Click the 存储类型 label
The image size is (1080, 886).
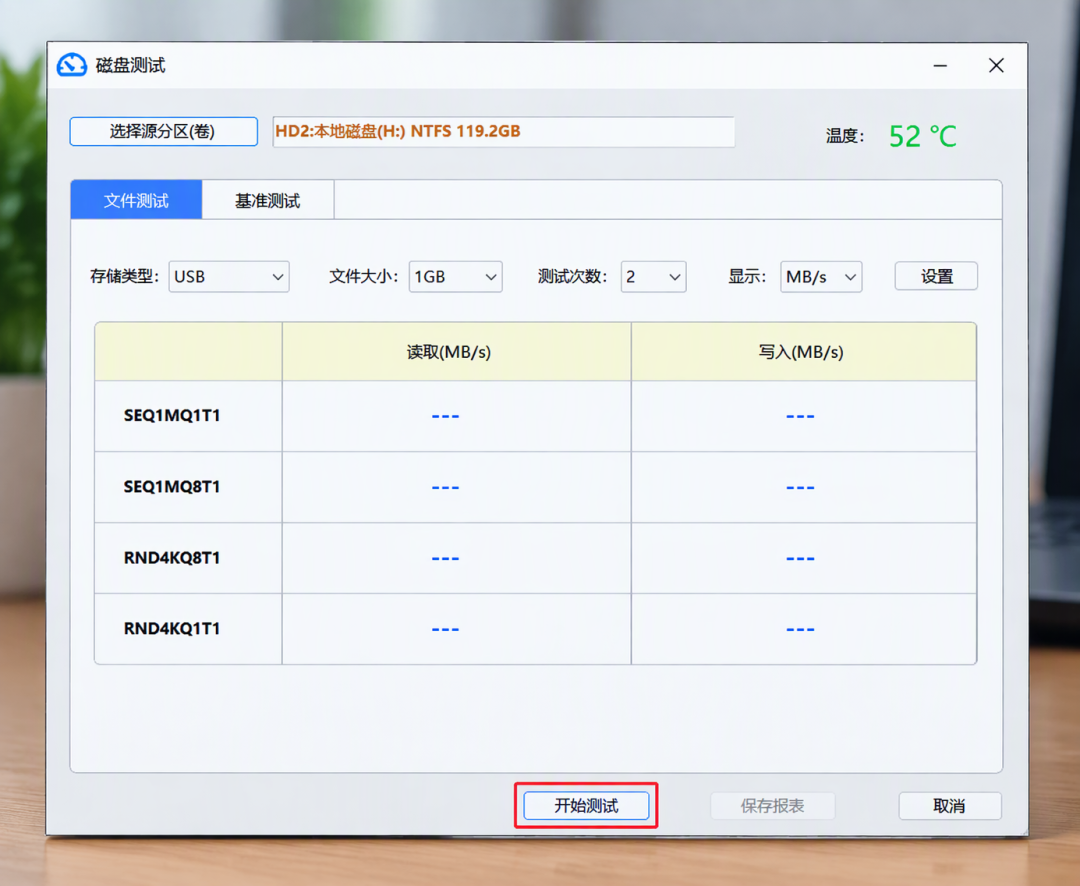[125, 277]
